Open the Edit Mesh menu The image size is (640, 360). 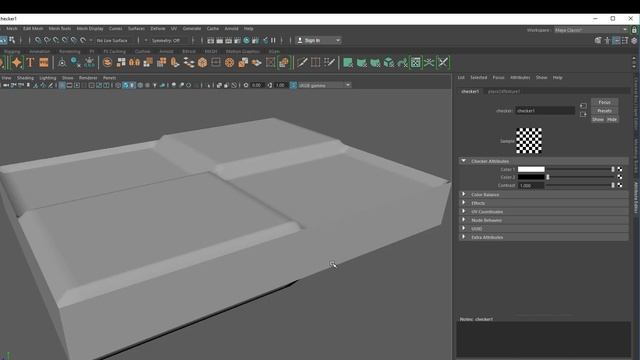tap(33, 29)
